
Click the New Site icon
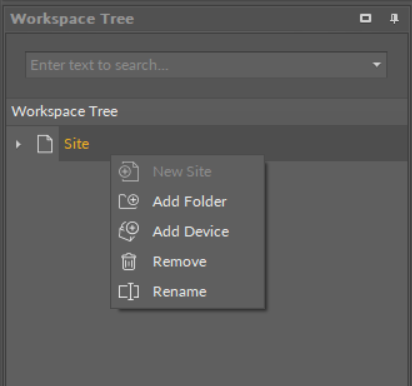pos(129,172)
